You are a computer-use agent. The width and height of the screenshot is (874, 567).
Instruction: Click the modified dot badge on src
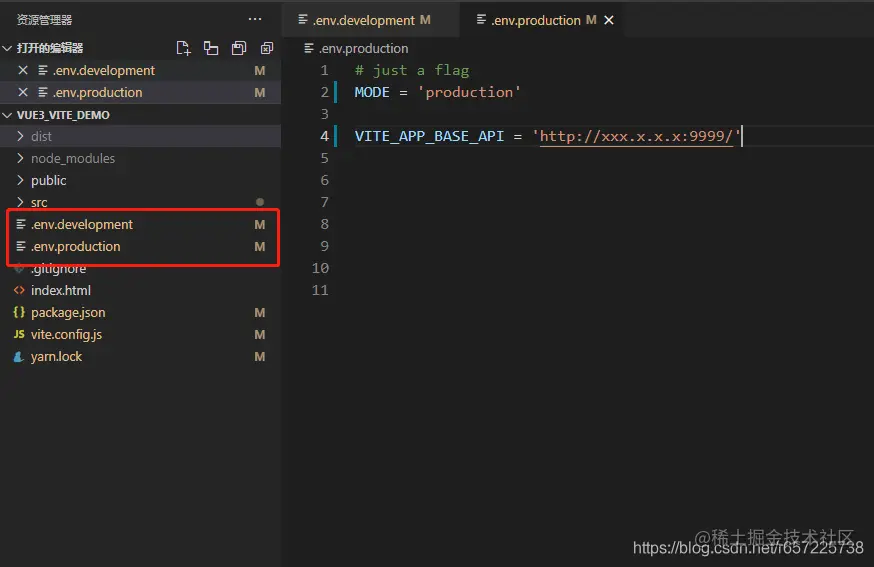tap(260, 202)
